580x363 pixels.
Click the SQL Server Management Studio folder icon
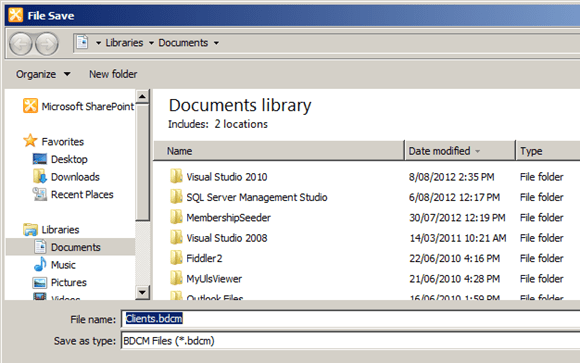[176, 196]
